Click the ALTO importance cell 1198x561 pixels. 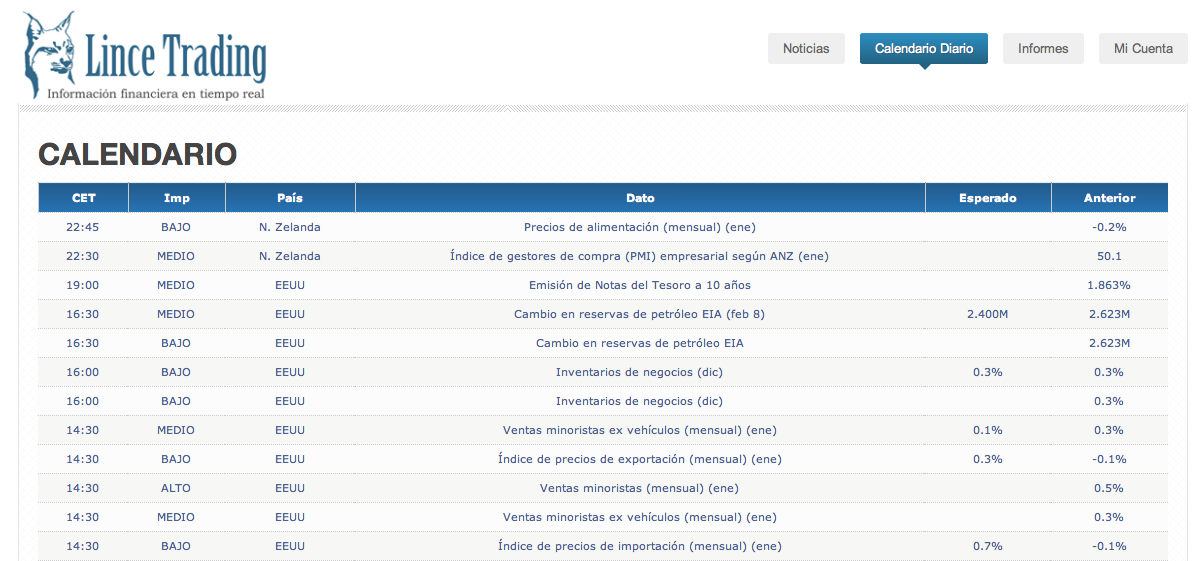(176, 488)
